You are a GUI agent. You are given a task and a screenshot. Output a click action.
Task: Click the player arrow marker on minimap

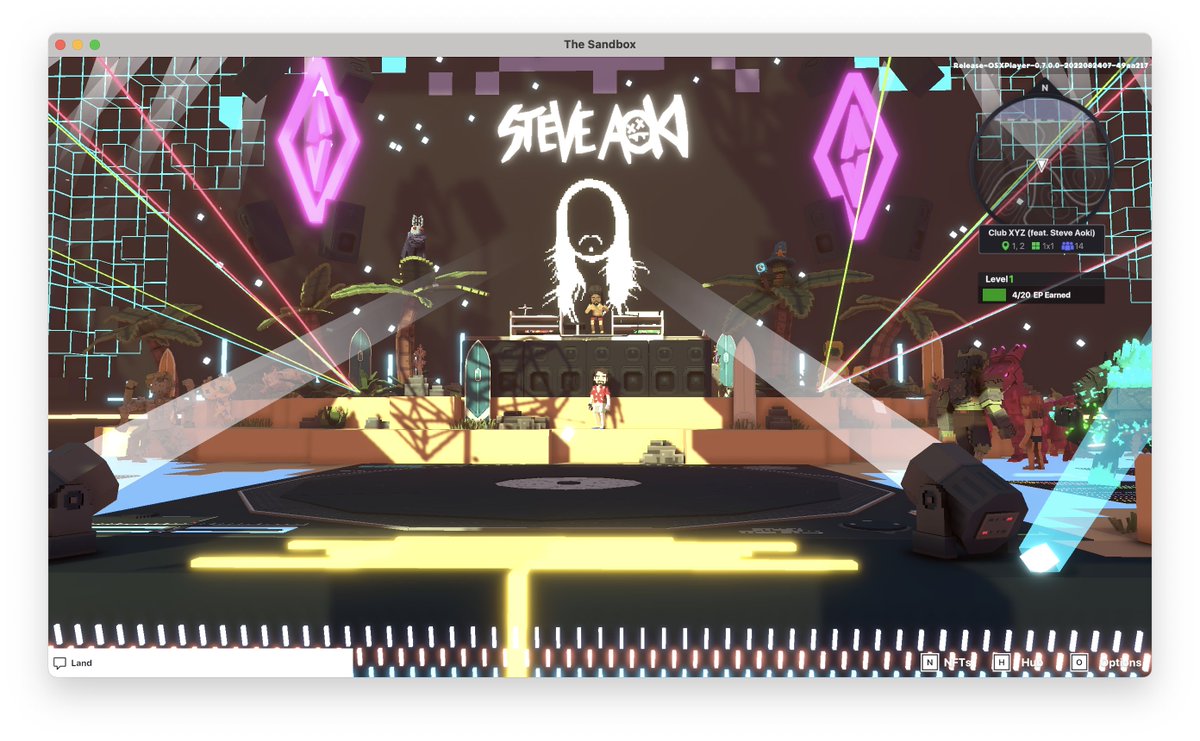tap(1041, 165)
